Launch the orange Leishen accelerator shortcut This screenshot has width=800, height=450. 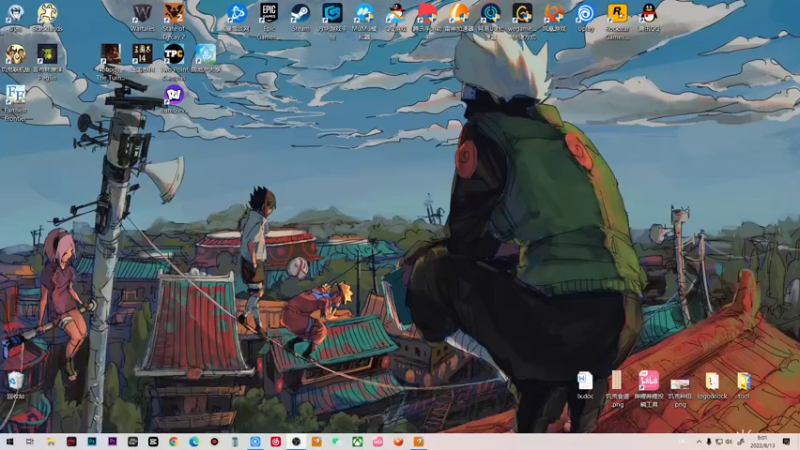pyautogui.click(x=458, y=17)
